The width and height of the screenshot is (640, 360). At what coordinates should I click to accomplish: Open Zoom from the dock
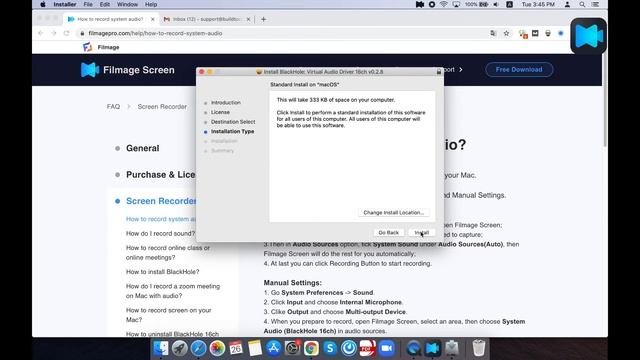point(387,348)
